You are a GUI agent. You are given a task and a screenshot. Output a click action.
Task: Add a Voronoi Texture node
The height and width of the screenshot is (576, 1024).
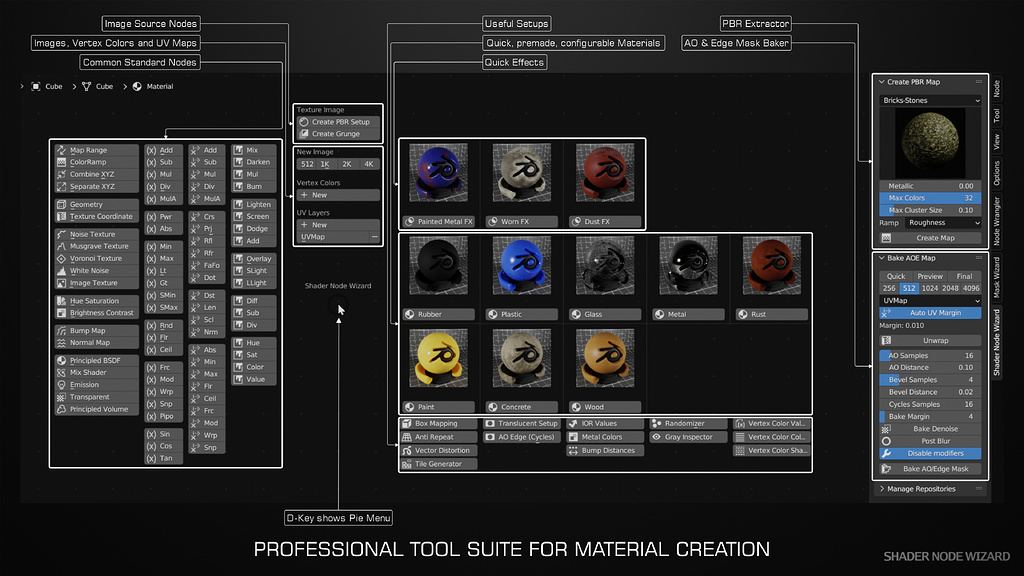(97, 258)
